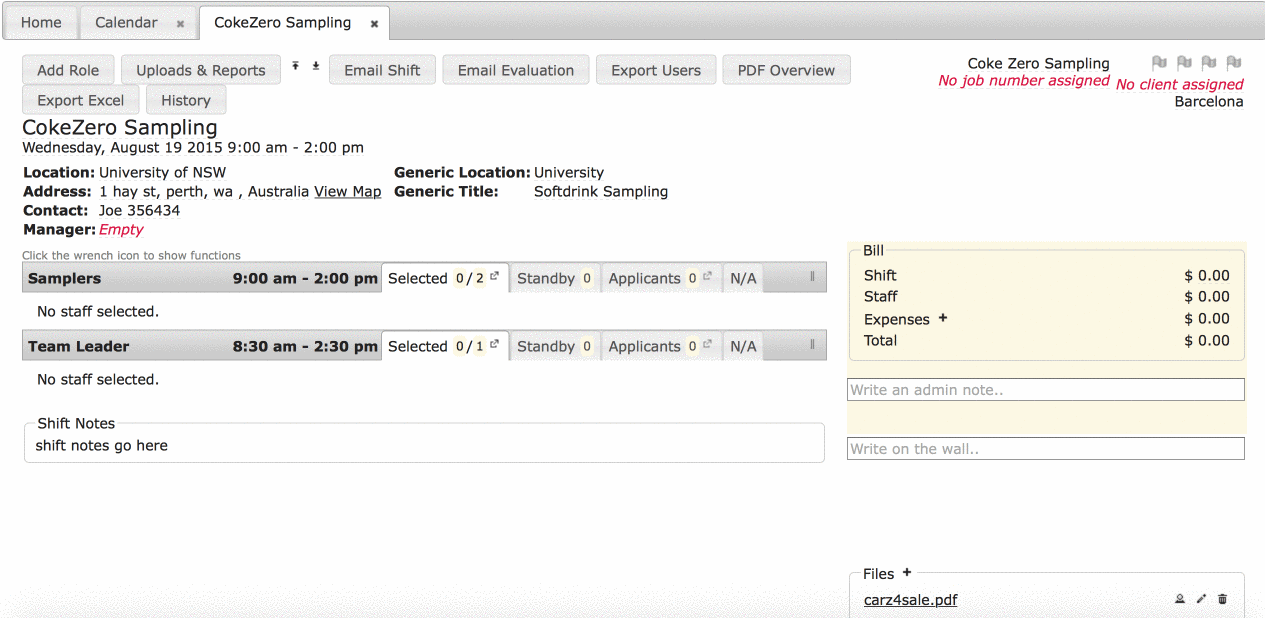Click the empty Manager value
Viewport: 1265px width, 618px height.
pos(121,229)
